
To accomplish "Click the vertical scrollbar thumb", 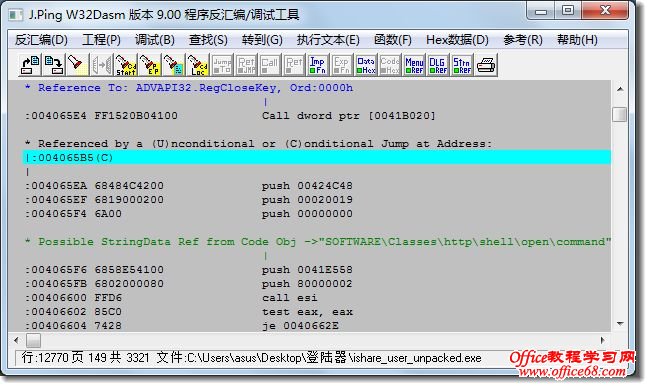I will coord(619,114).
